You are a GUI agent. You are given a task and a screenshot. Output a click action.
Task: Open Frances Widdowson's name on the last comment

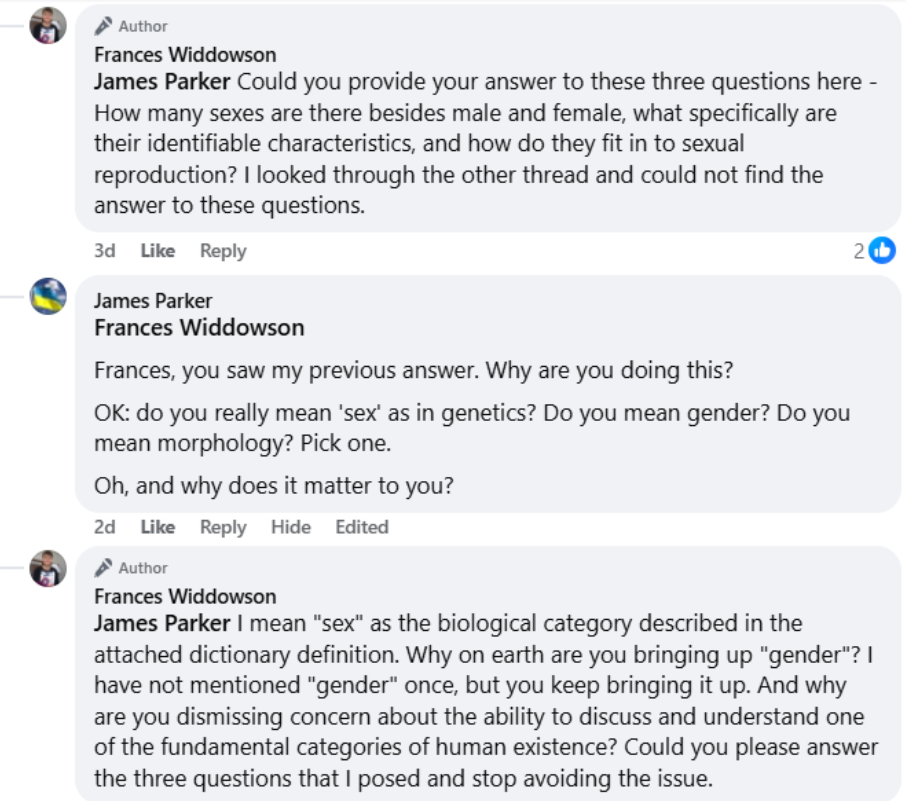coord(184,596)
